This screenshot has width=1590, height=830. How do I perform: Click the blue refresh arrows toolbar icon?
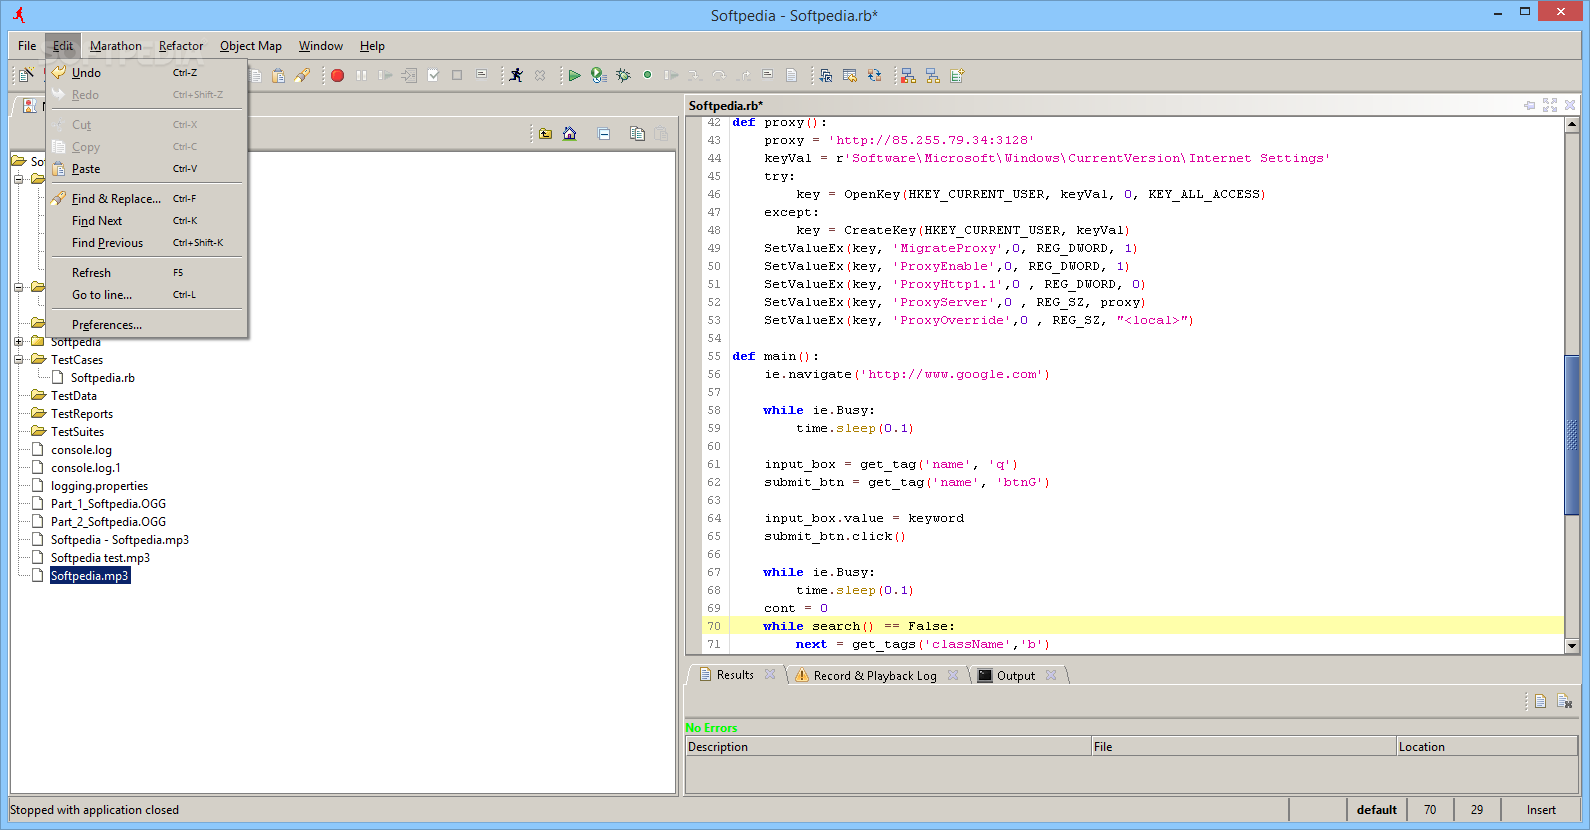(x=874, y=75)
